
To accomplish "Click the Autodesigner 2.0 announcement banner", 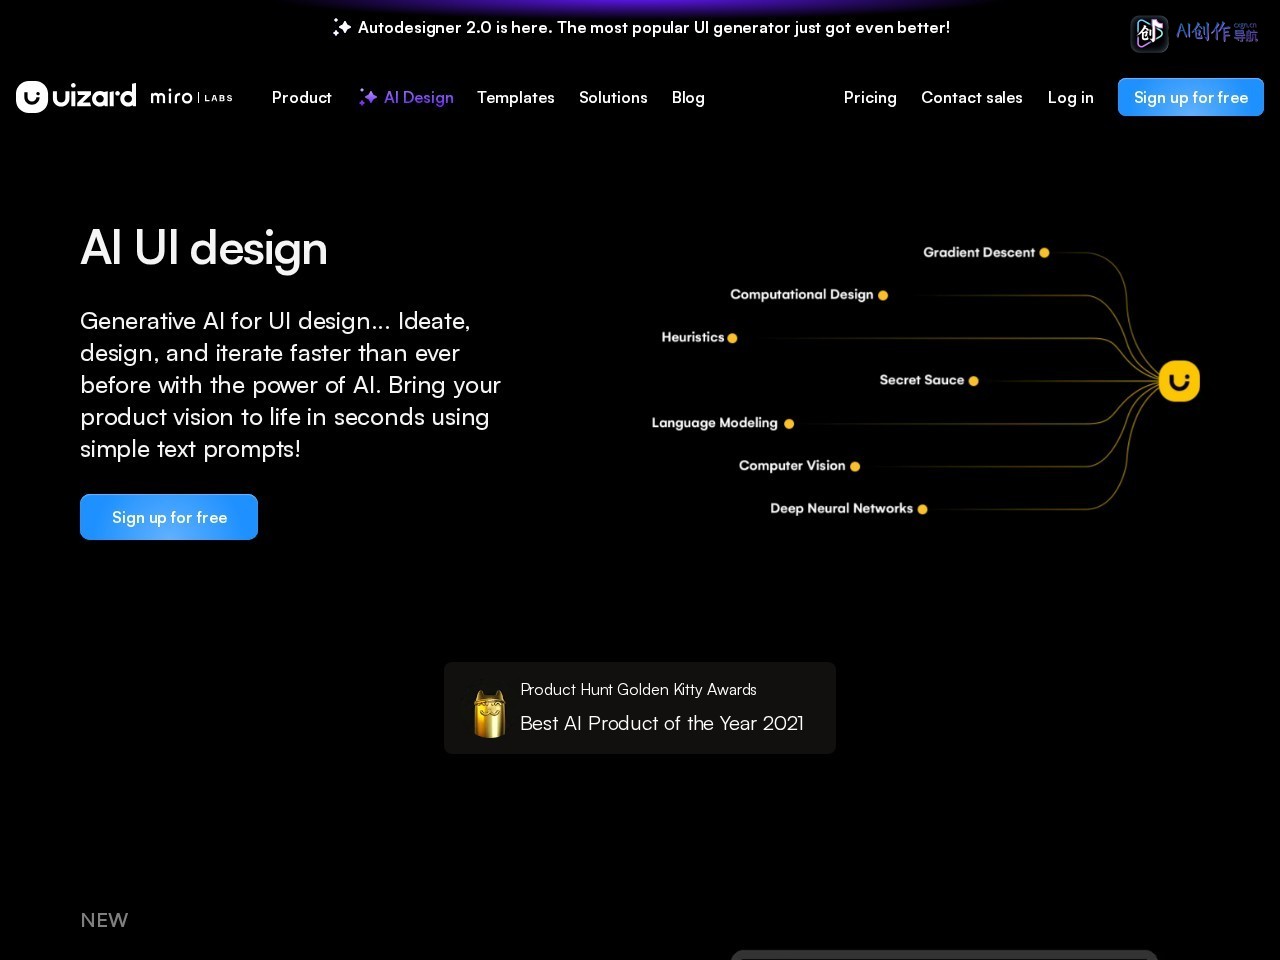I will [641, 28].
